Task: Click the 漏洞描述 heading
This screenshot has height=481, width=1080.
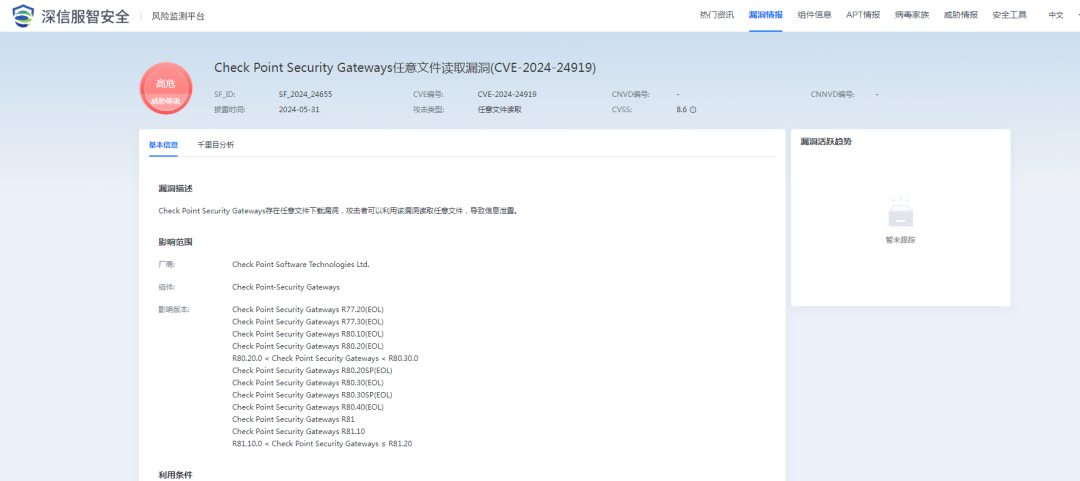Action: (x=175, y=188)
